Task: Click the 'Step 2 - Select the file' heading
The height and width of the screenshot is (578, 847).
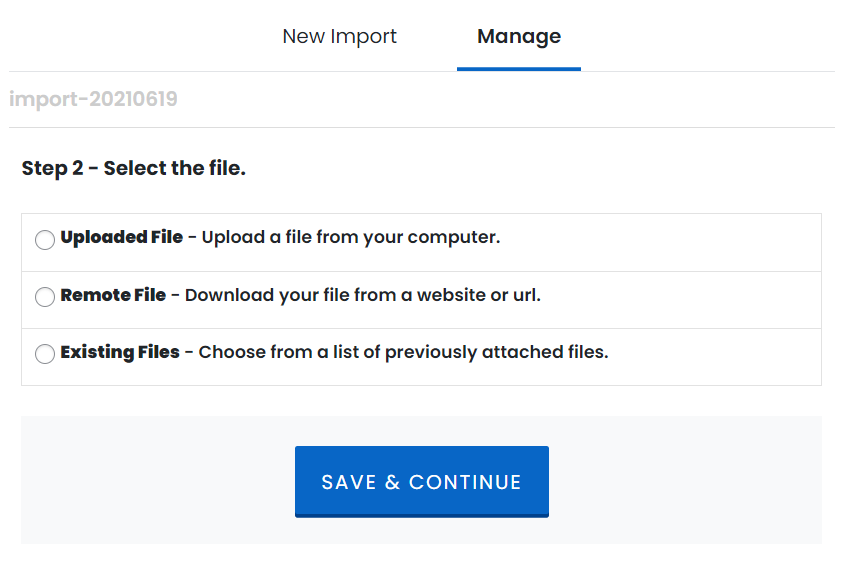Action: click(133, 168)
